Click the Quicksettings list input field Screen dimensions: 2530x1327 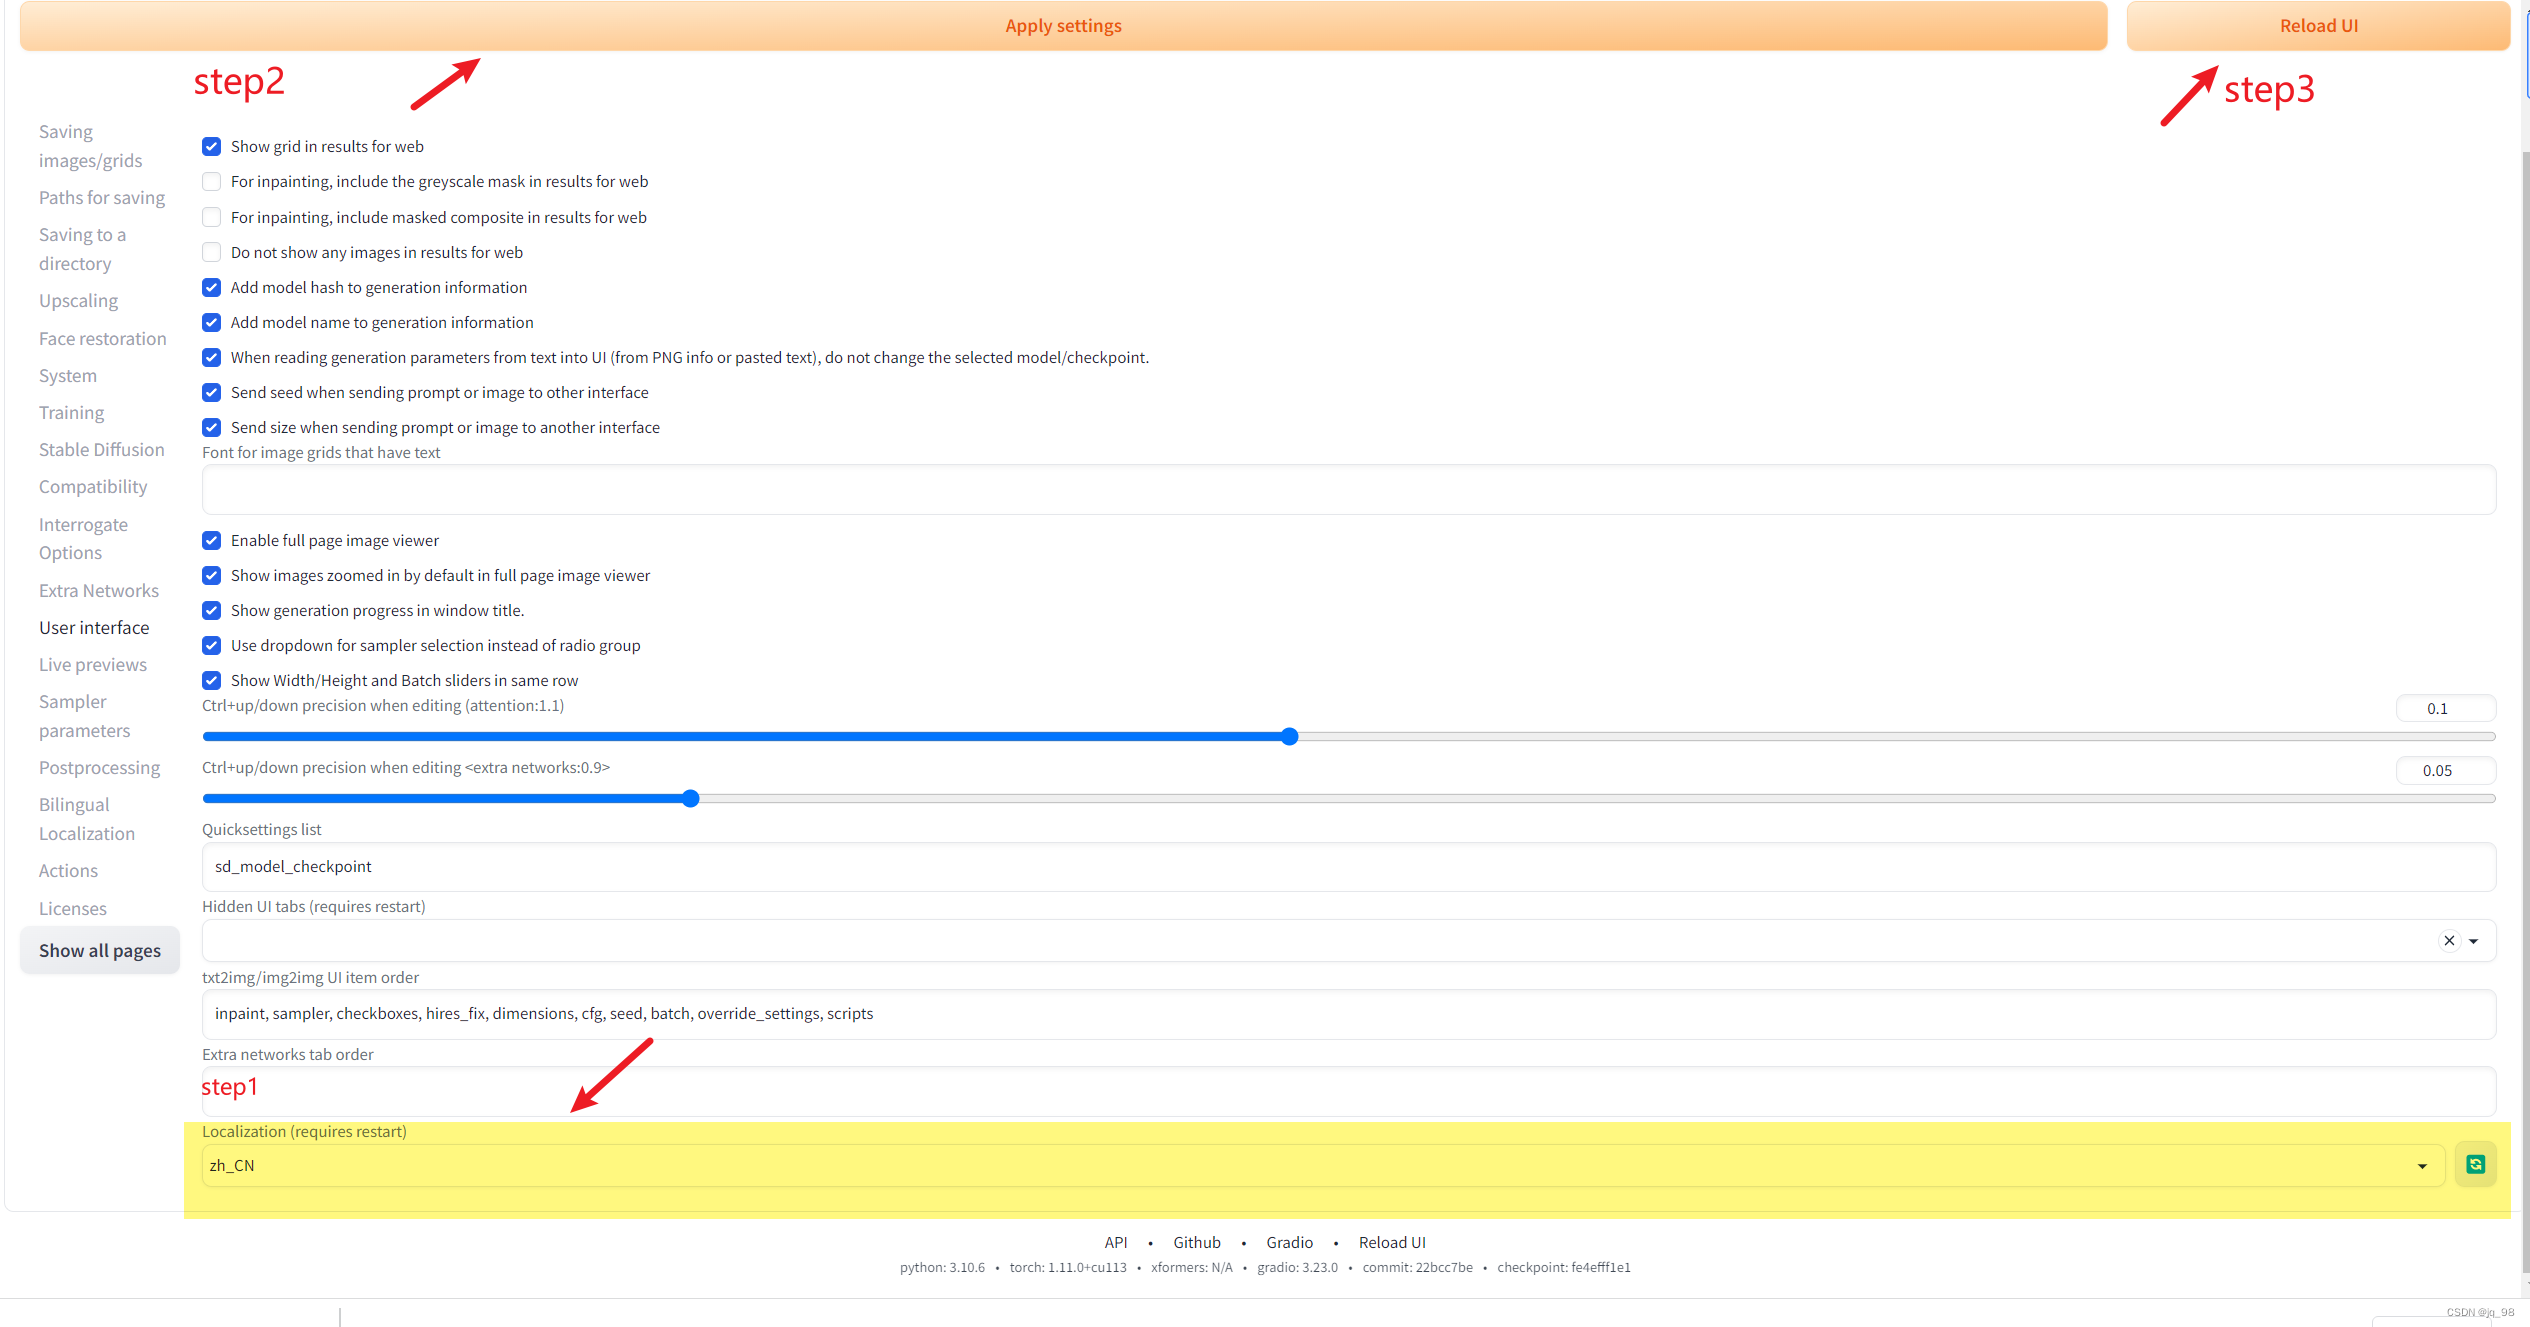click(1348, 866)
